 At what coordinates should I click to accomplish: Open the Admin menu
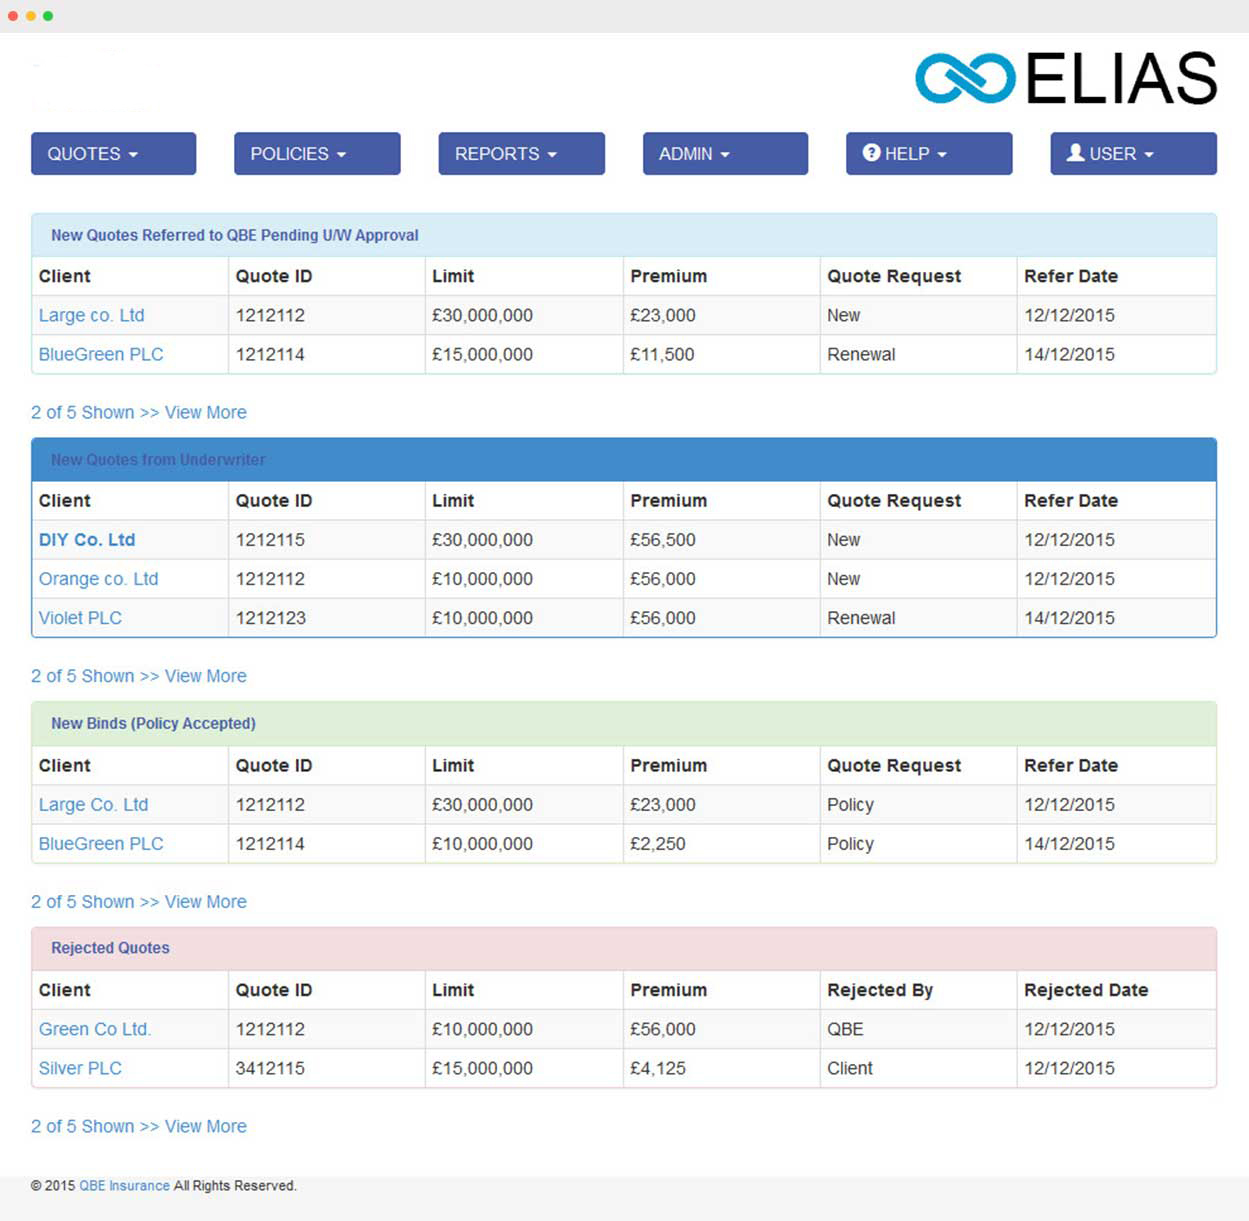[724, 154]
